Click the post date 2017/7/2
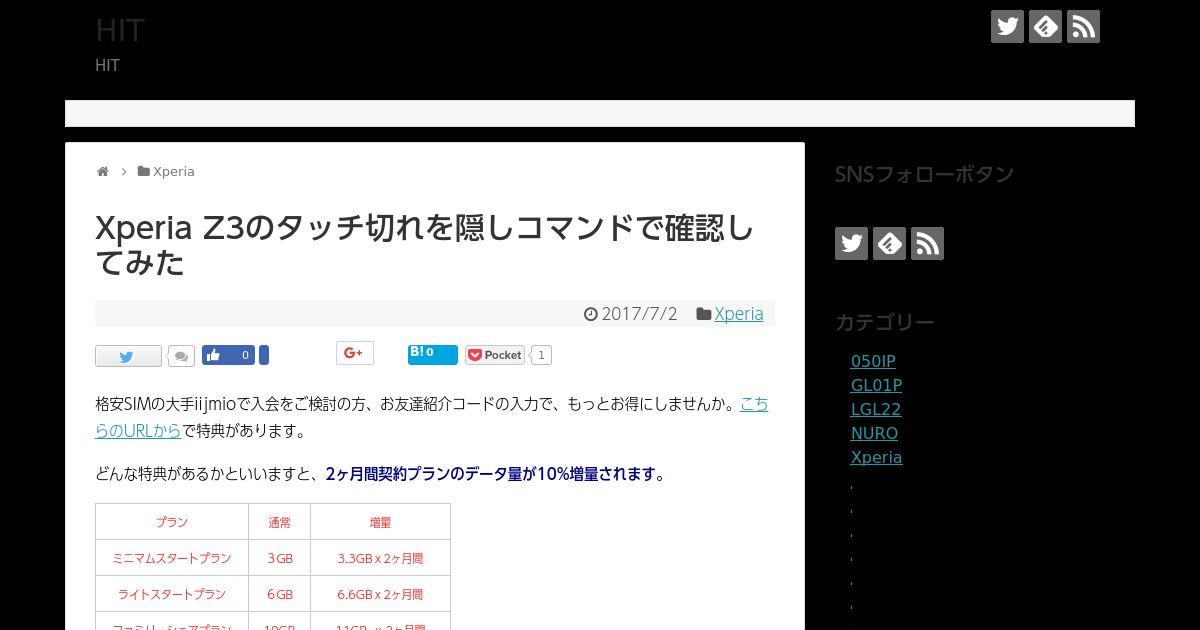Screen dimensions: 1200x630 pos(639,313)
